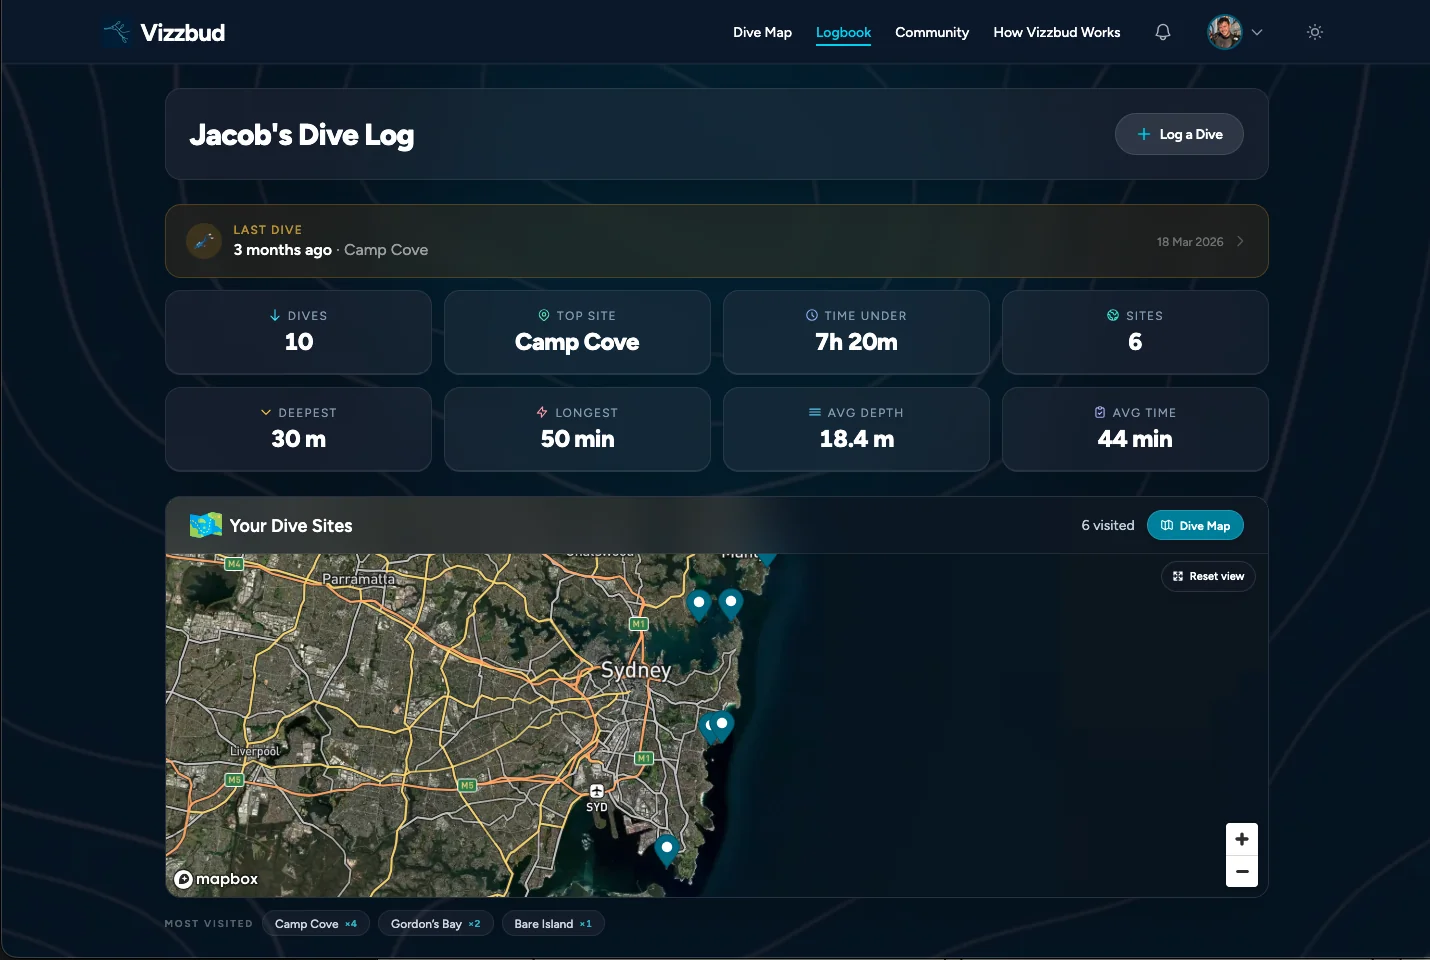
Task: Select the Dives count card
Action: (298, 332)
